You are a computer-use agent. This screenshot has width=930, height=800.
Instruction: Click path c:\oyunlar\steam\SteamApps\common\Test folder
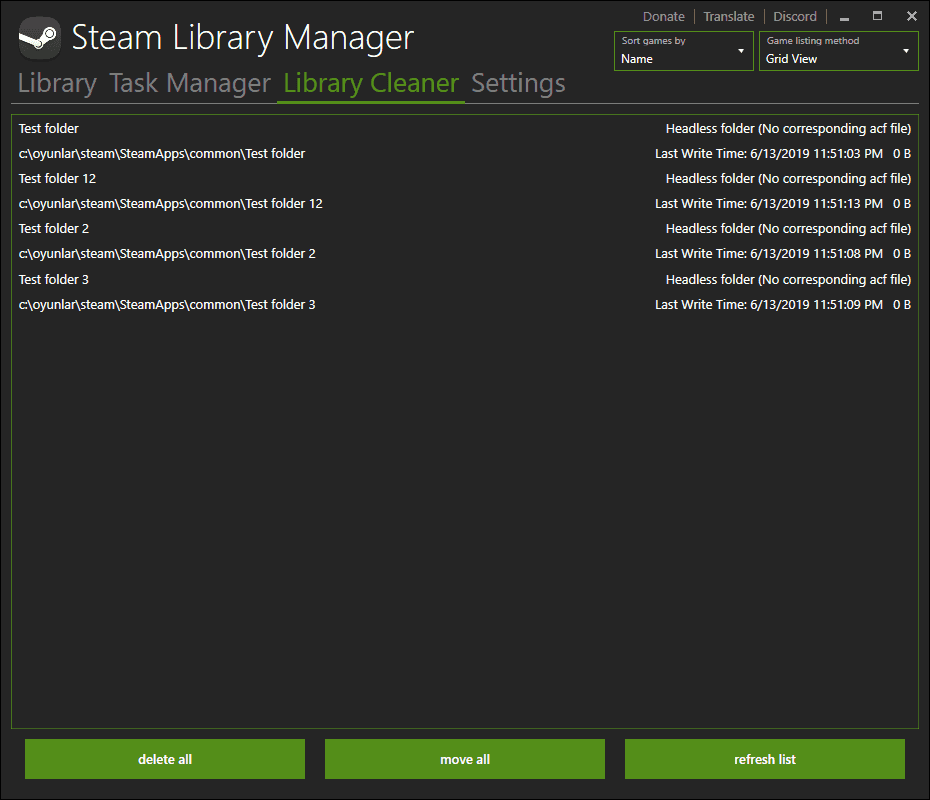[162, 154]
